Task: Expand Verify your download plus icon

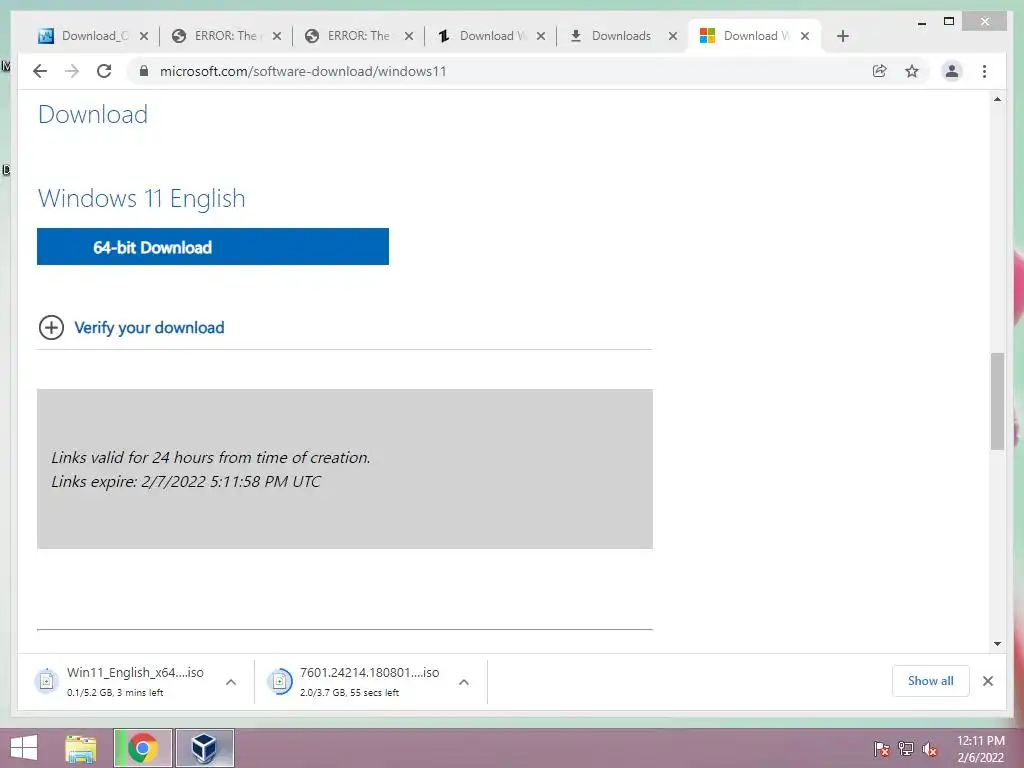Action: click(x=52, y=327)
